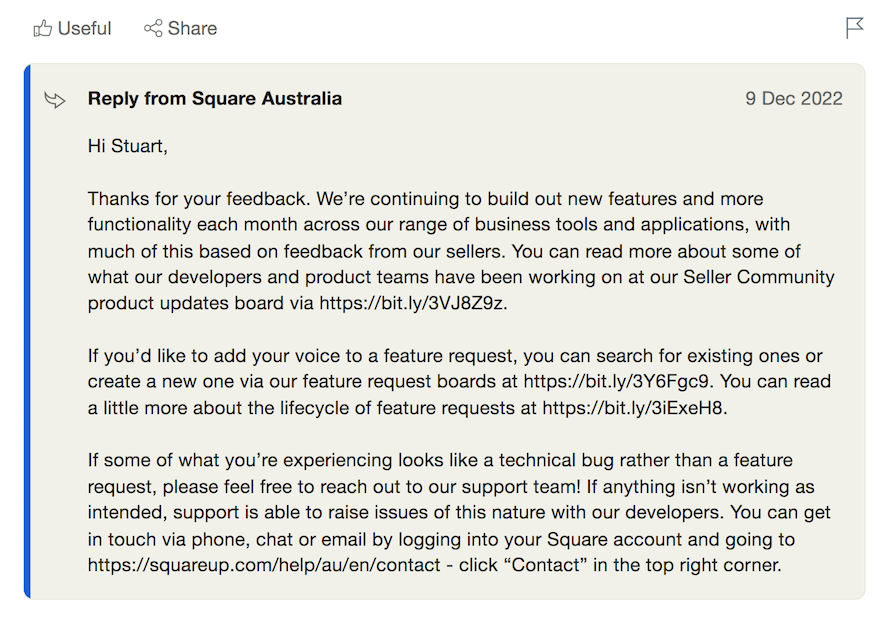Select the Share text label

(192, 28)
